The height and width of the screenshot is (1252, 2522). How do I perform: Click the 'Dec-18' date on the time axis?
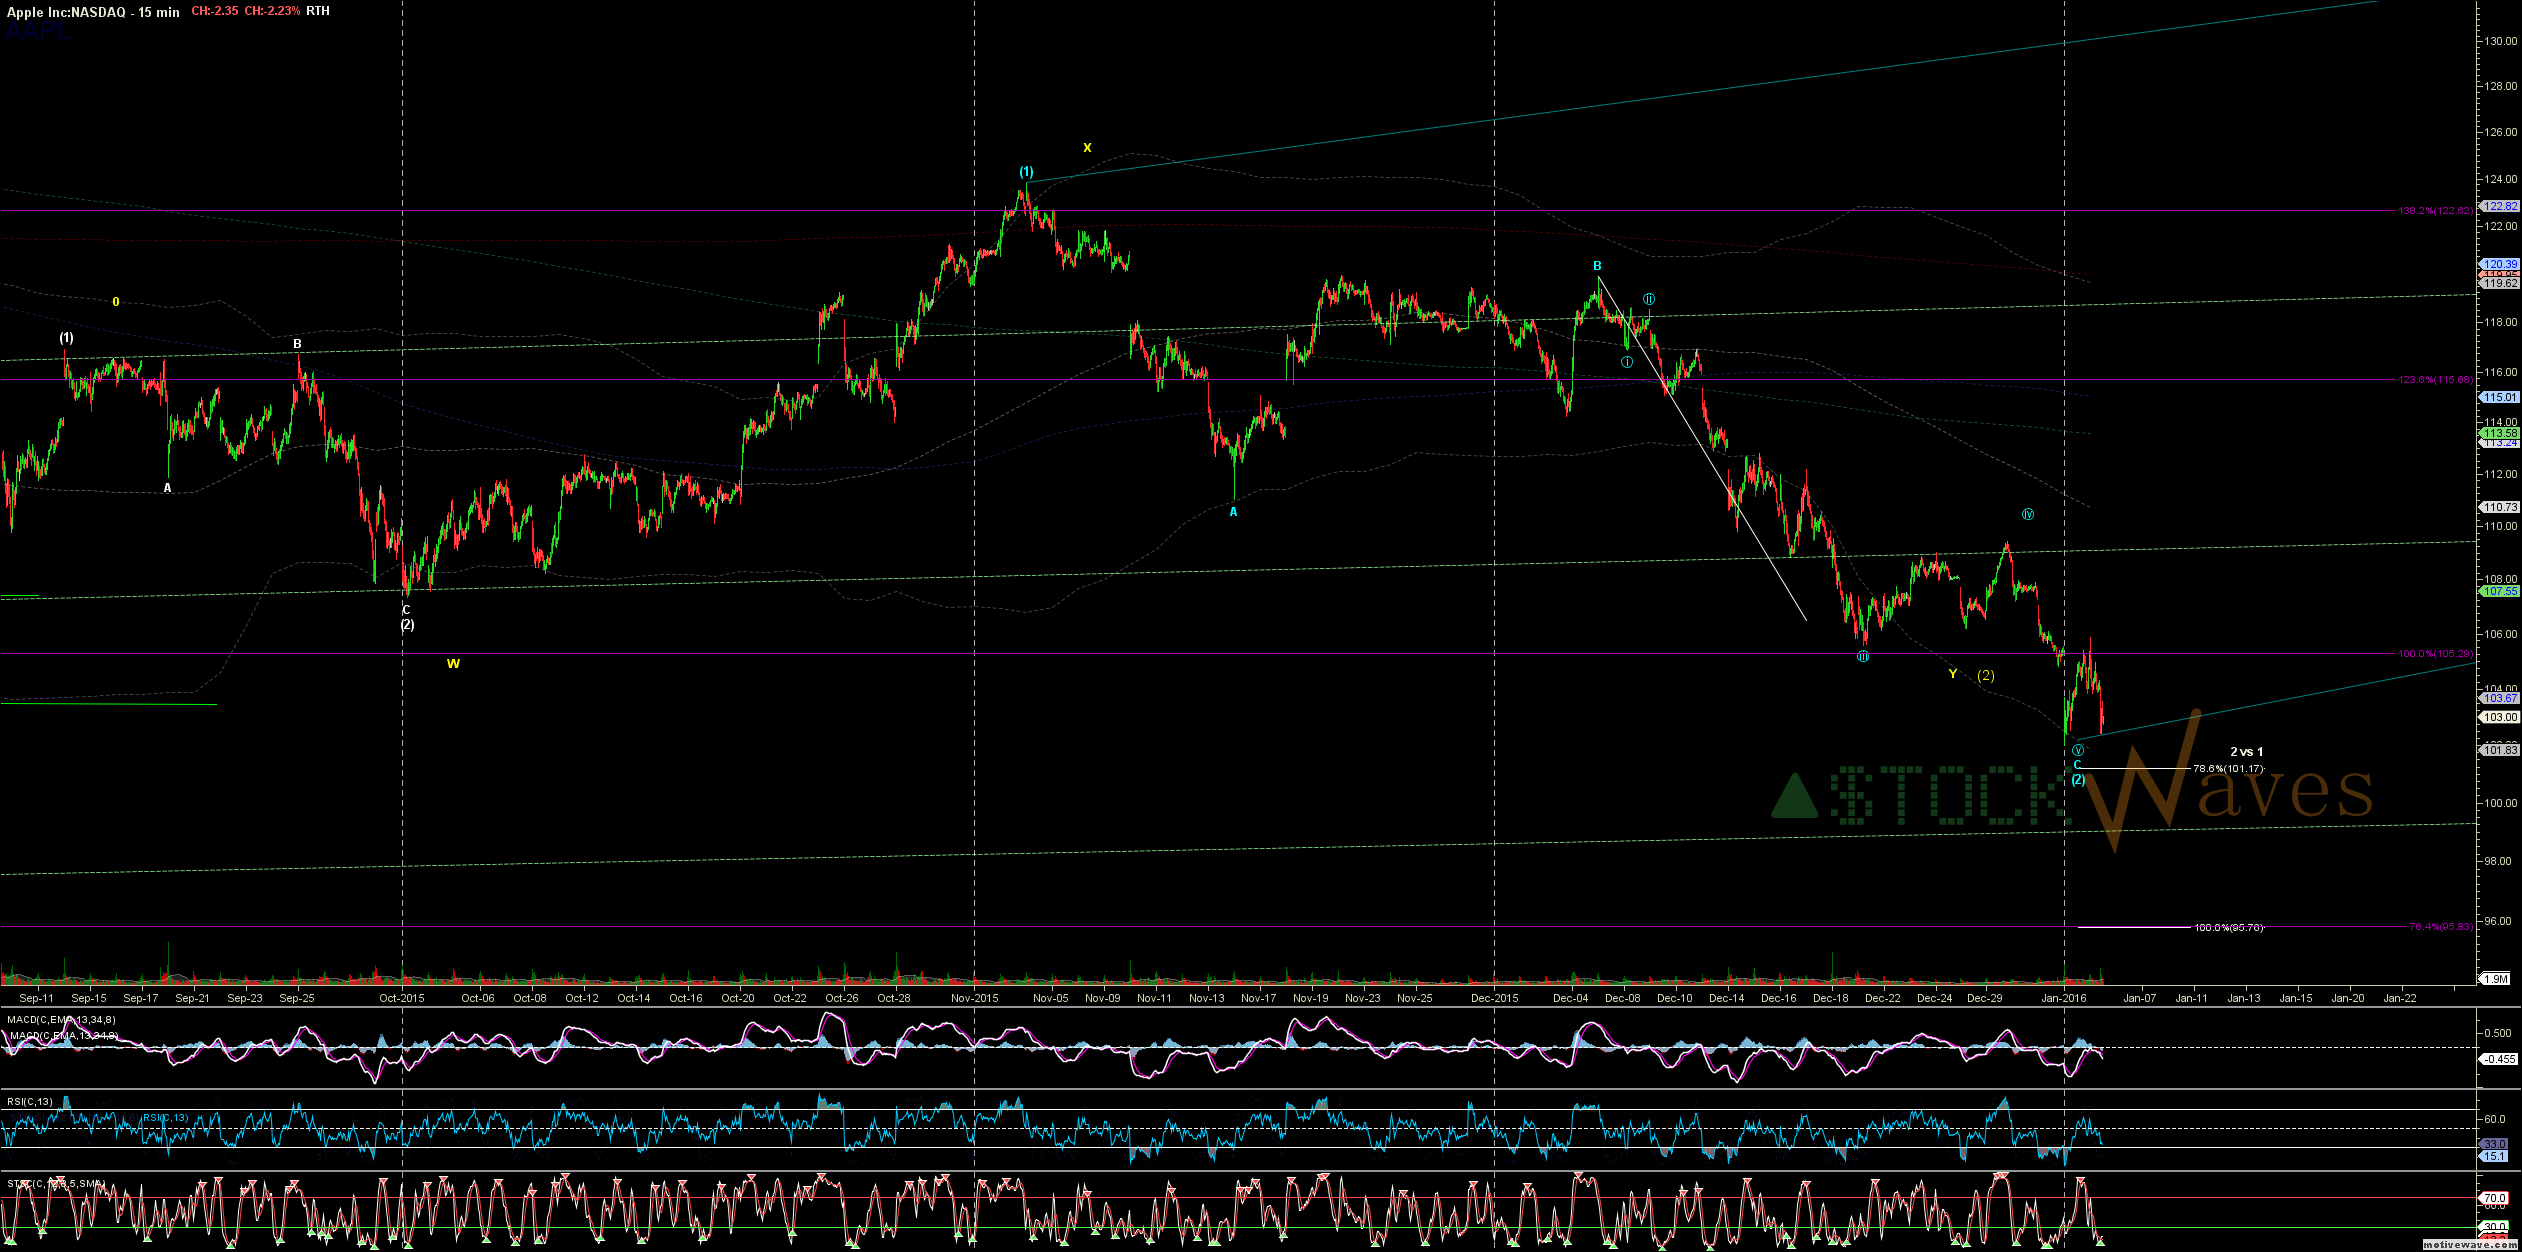click(x=1830, y=998)
